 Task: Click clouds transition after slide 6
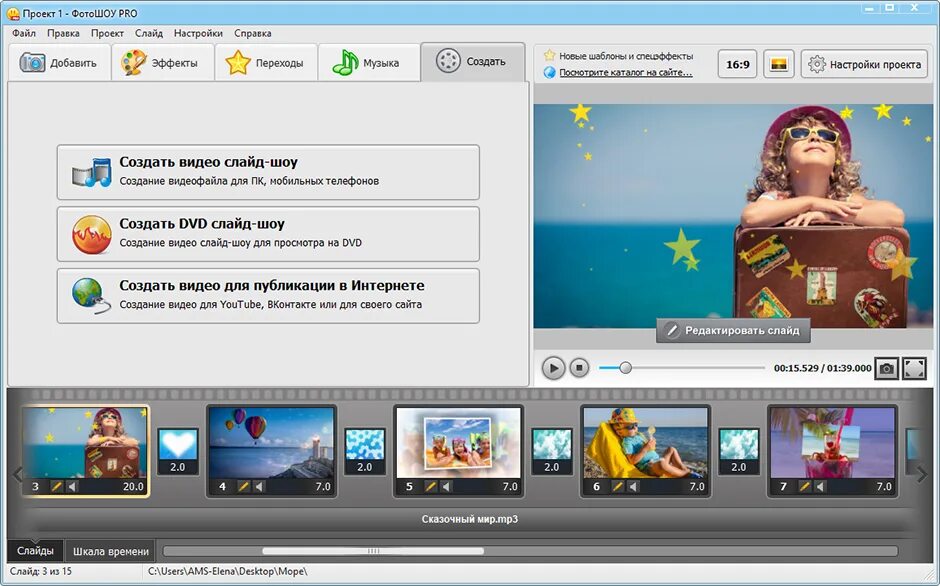click(x=739, y=451)
